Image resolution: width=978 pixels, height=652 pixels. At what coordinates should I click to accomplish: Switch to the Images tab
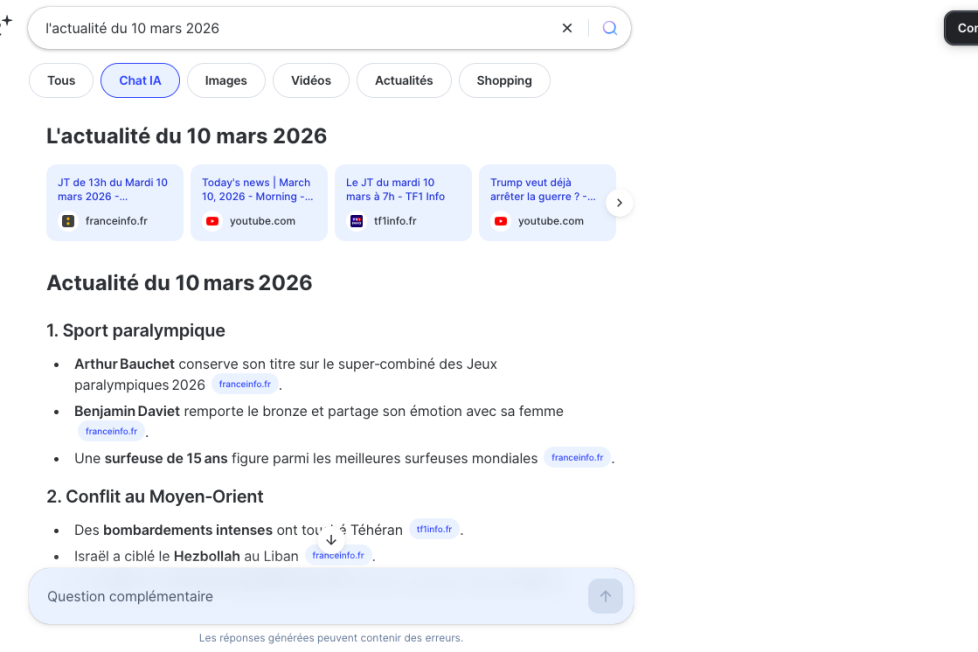tap(226, 80)
